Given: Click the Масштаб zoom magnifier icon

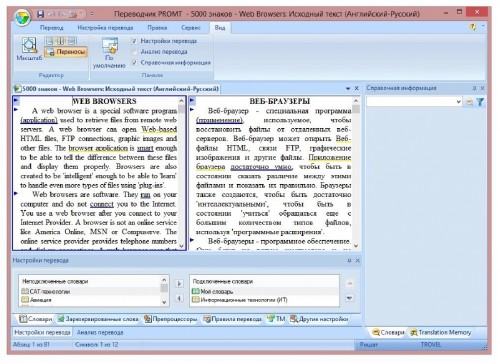Looking at the screenshot, I should (x=29, y=45).
